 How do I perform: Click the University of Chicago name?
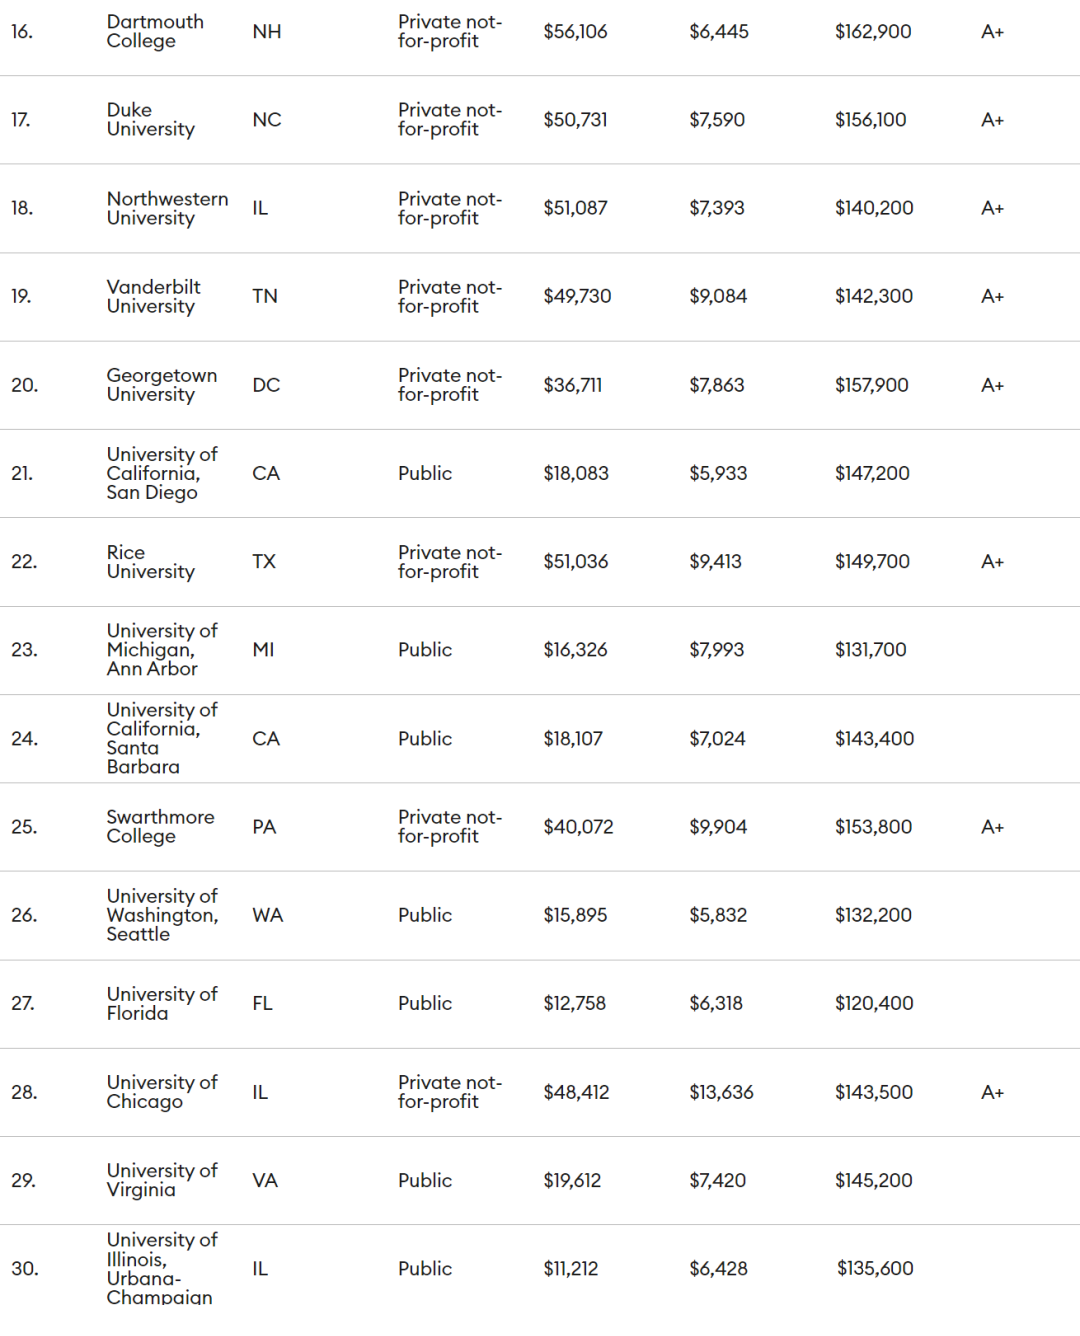(x=161, y=1092)
